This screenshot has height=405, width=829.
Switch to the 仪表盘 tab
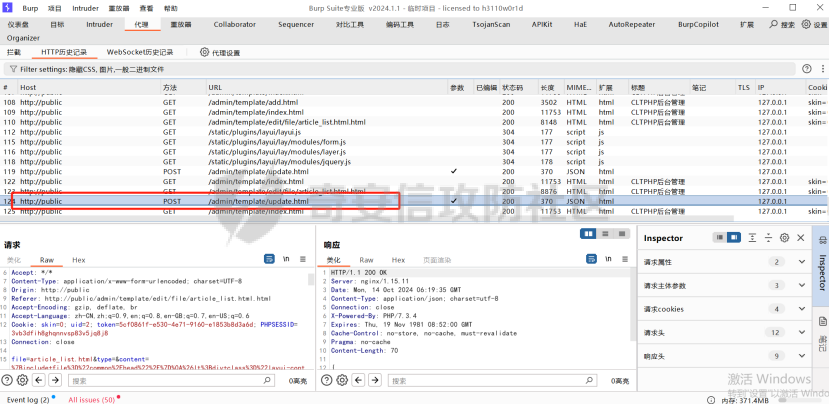point(18,24)
